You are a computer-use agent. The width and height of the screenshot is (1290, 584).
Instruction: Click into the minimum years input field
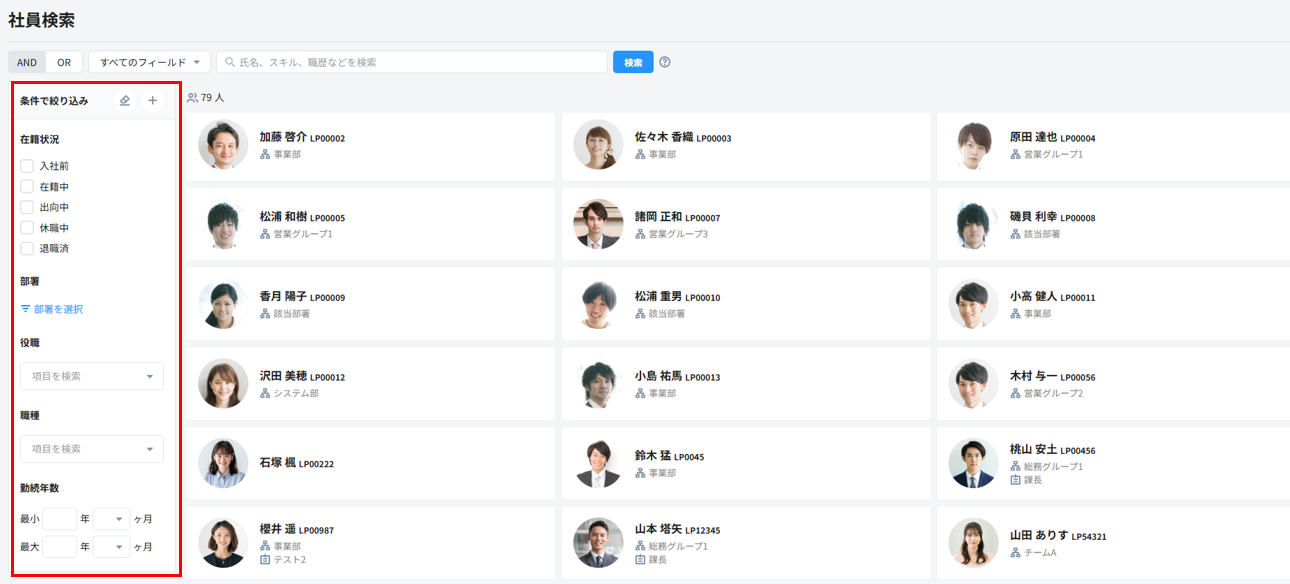tap(59, 519)
